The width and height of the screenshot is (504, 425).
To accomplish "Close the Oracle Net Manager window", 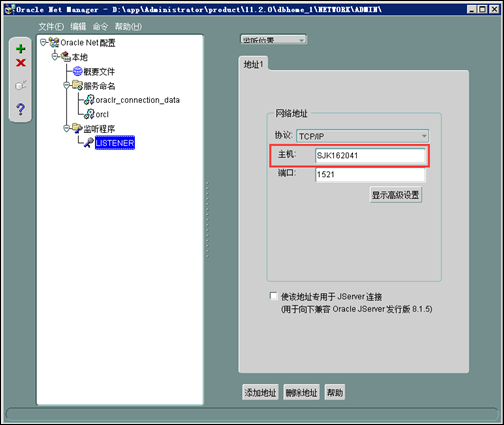I will (x=494, y=9).
